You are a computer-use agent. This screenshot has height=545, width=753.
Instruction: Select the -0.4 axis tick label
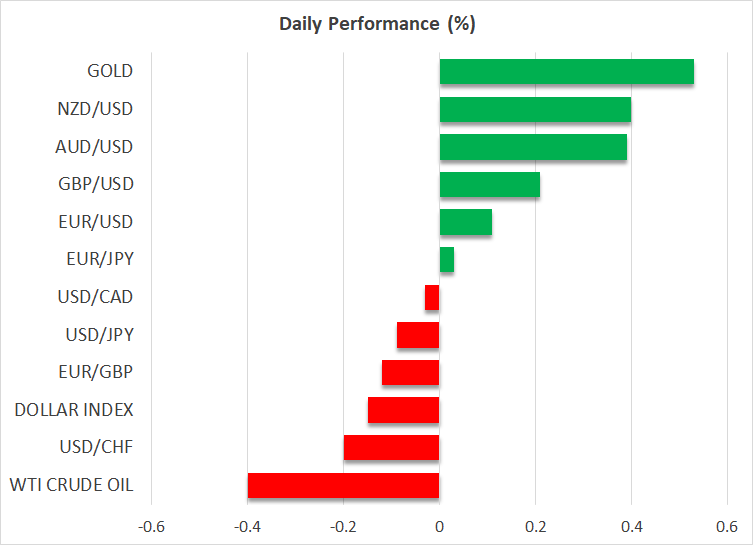(x=247, y=527)
